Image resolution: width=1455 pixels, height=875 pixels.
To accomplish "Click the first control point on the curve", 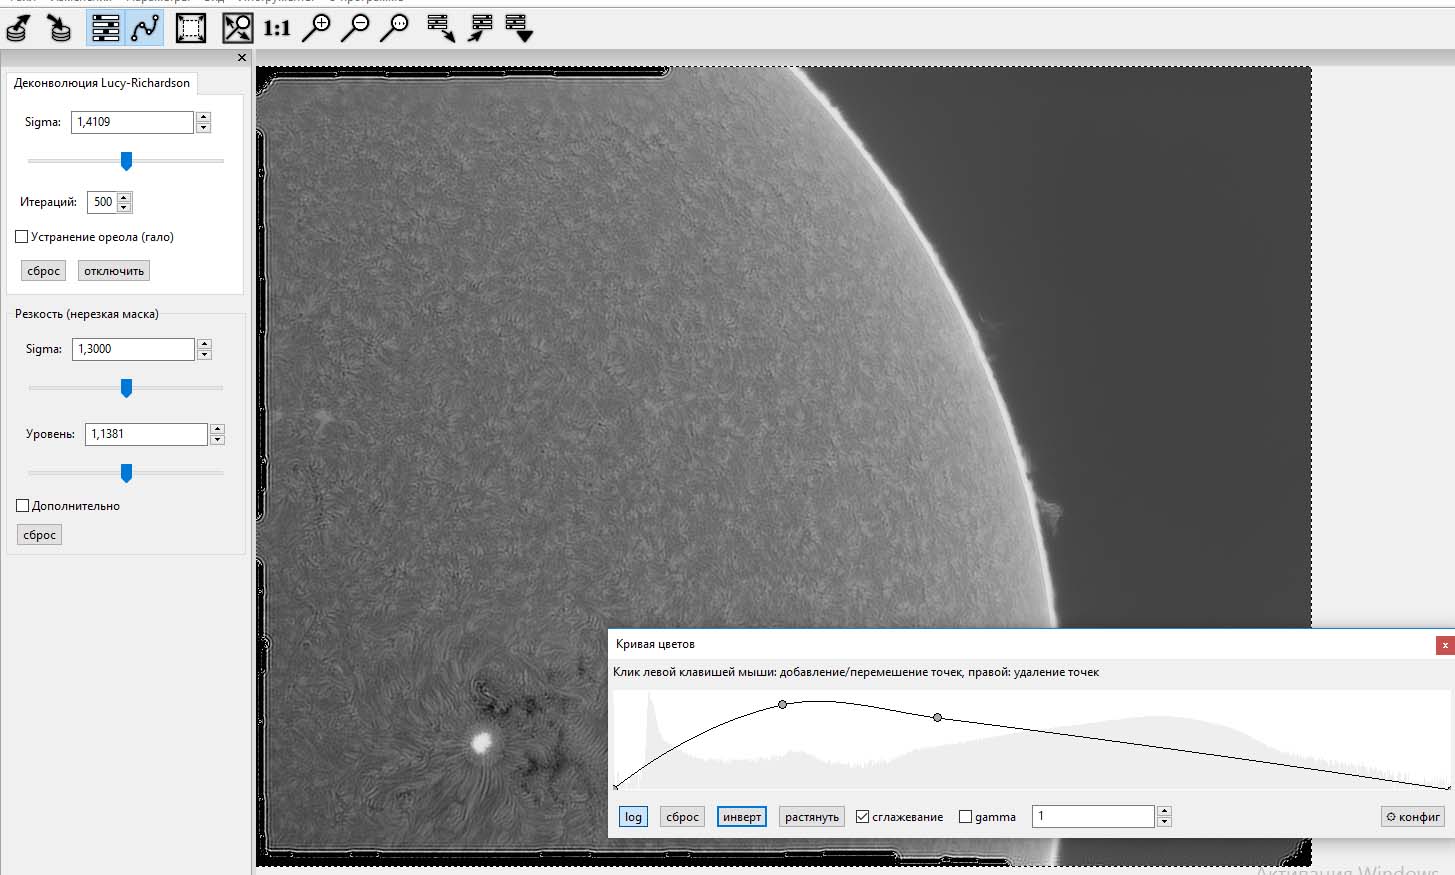I will click(783, 705).
